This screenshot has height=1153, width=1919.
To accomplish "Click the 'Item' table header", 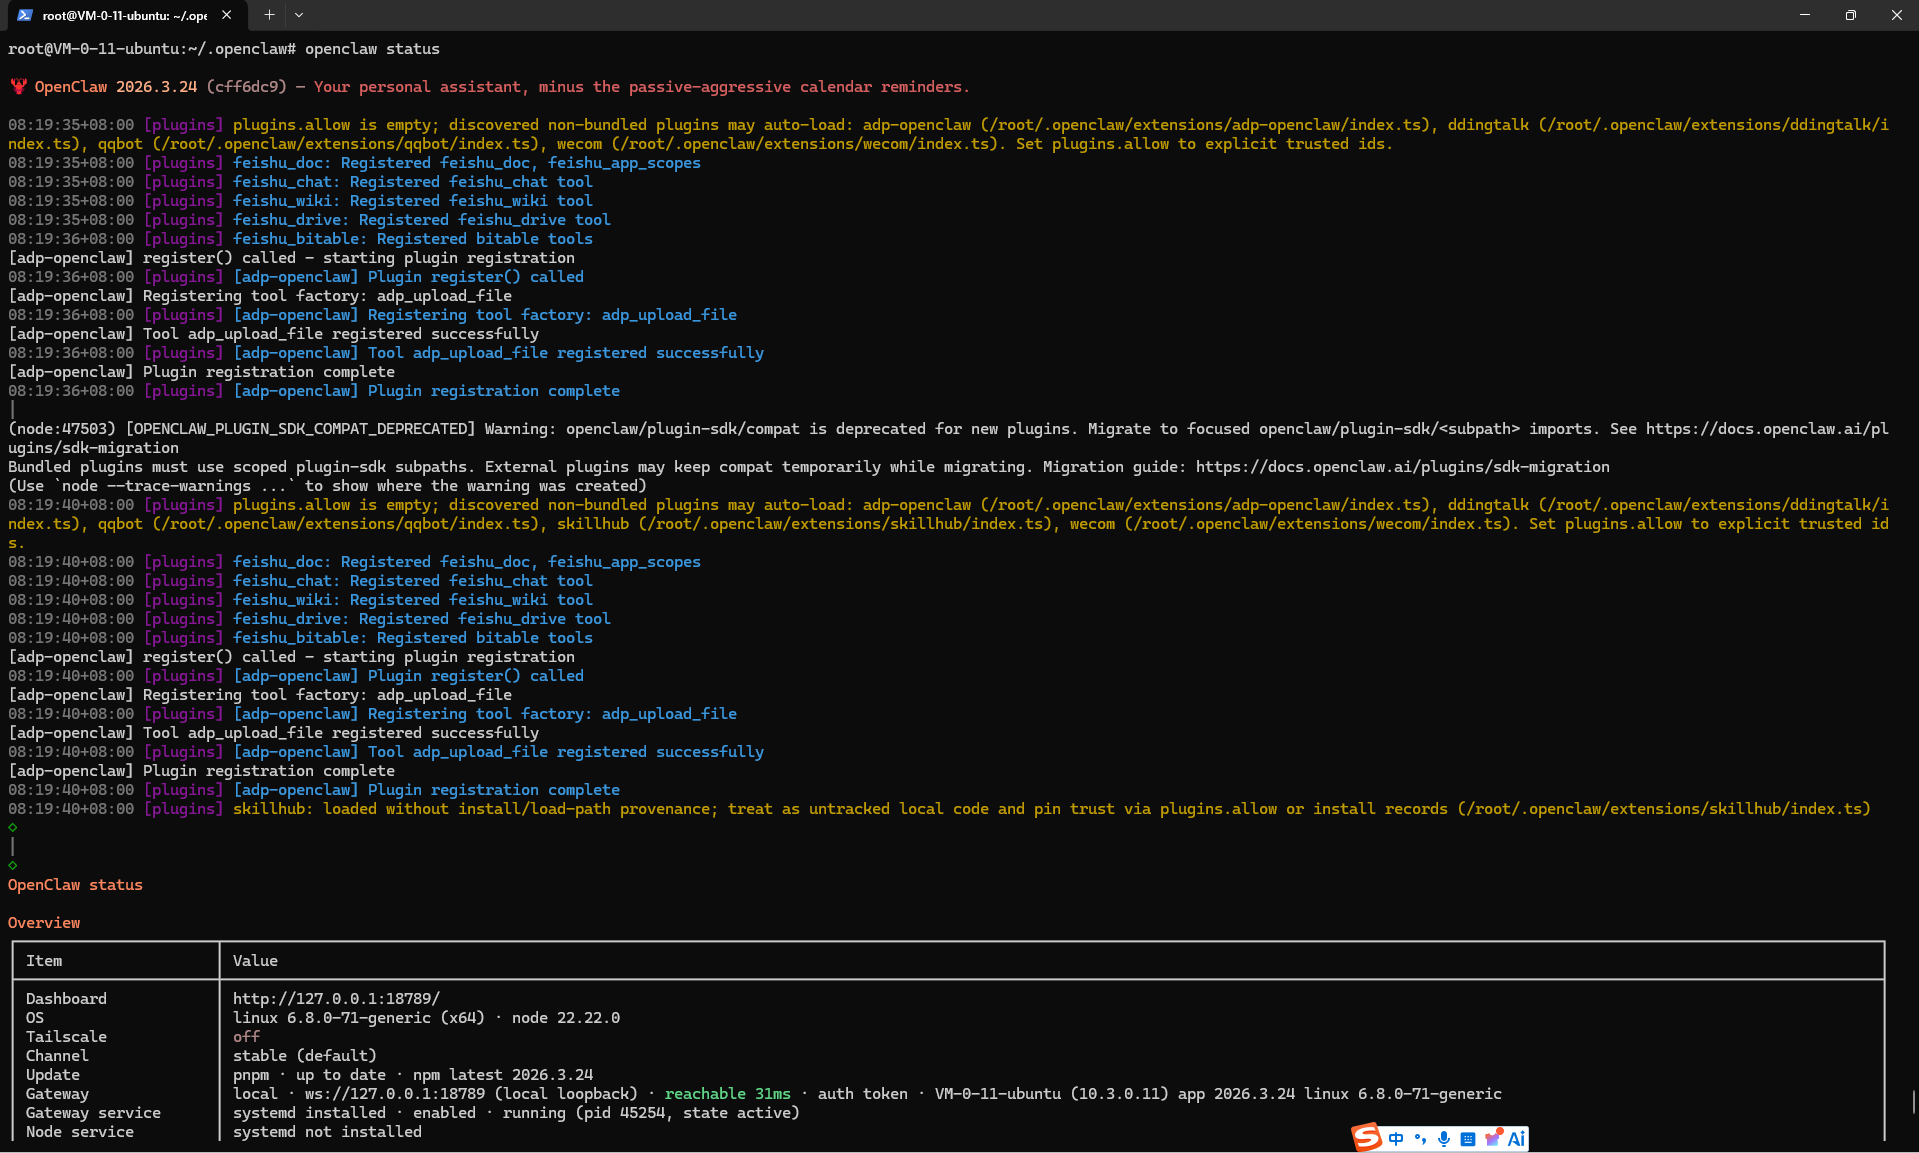I will coord(44,961).
